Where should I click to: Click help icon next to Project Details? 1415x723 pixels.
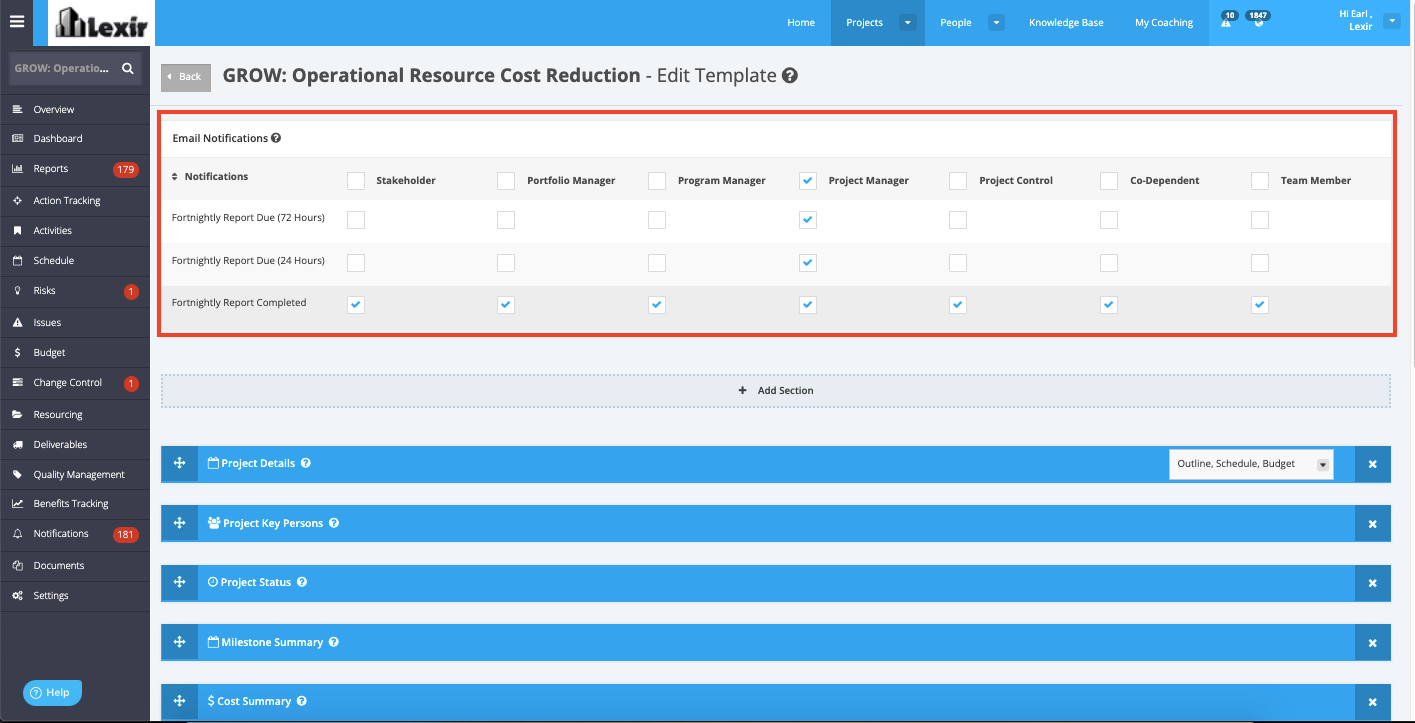coord(306,463)
